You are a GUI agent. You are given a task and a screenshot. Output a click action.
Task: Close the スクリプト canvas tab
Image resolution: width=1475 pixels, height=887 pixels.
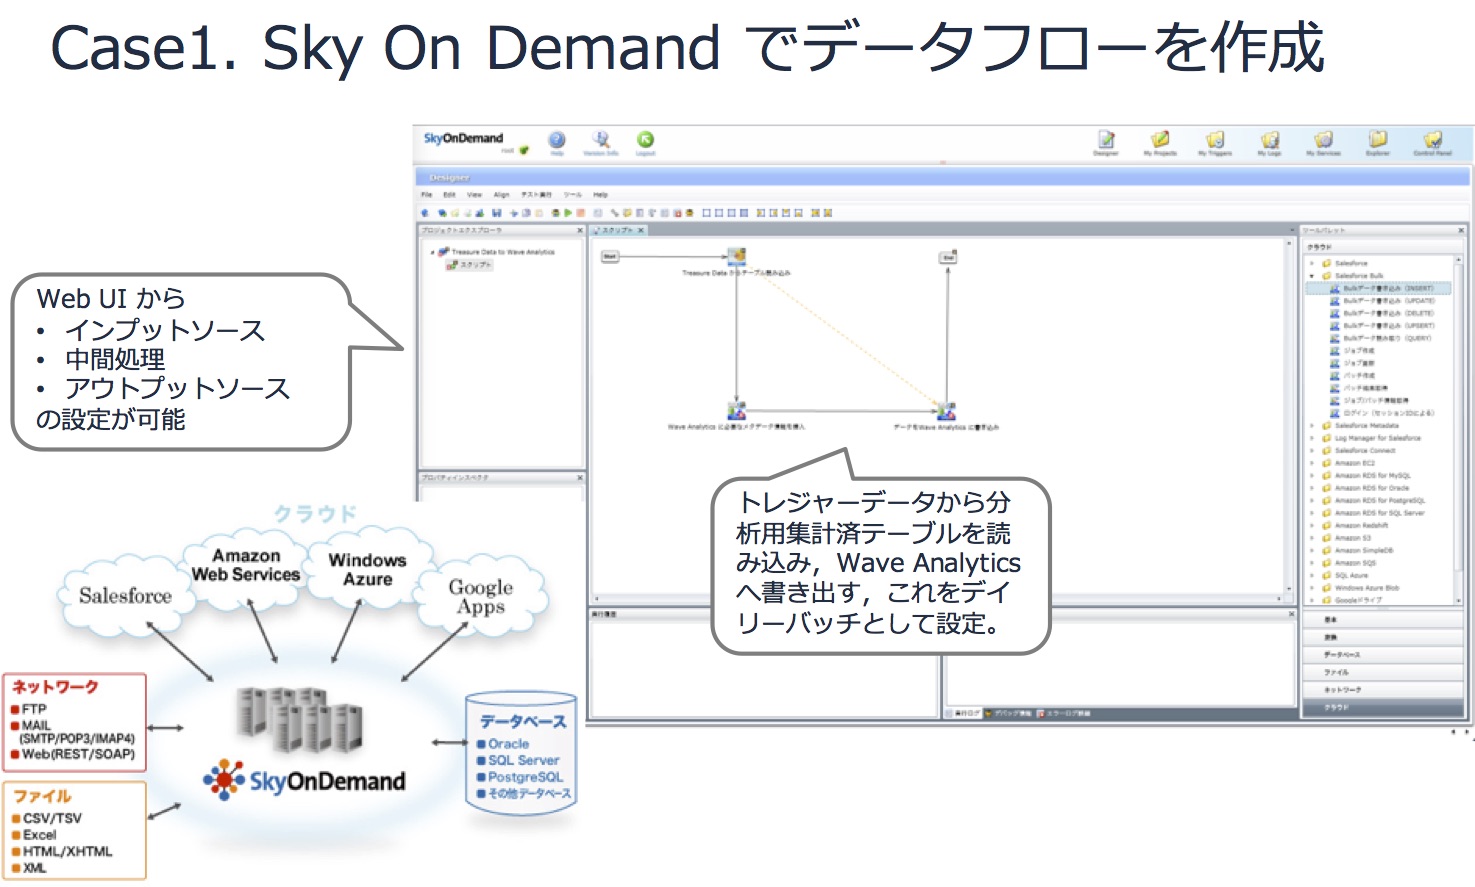641,231
